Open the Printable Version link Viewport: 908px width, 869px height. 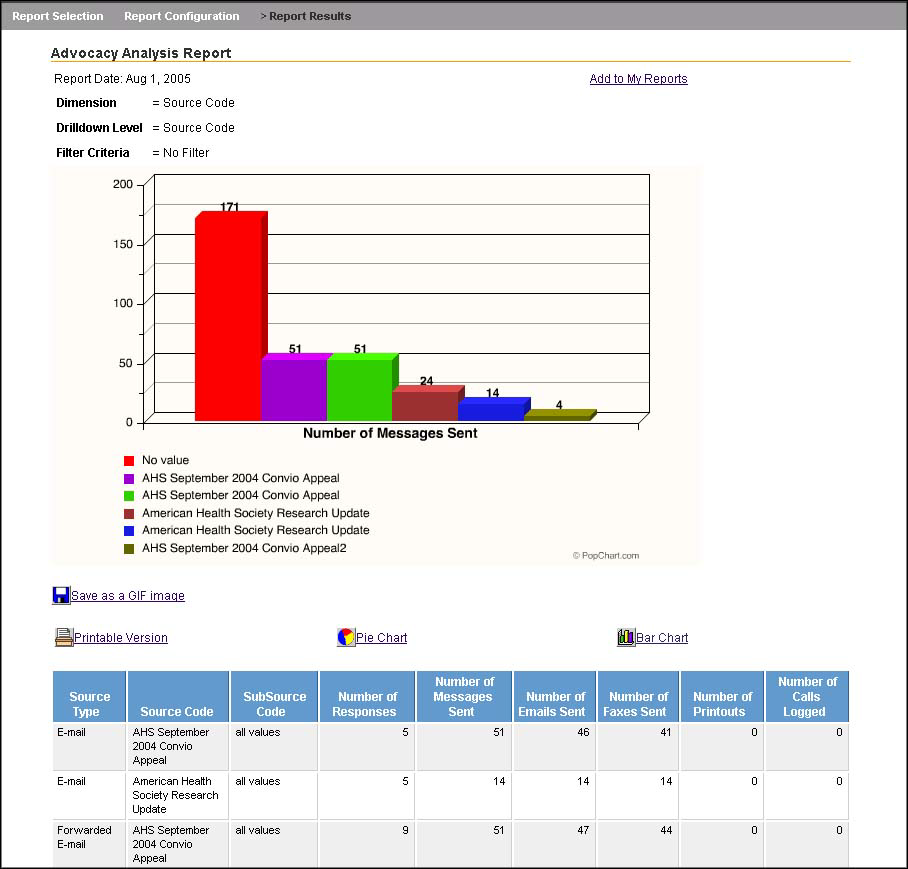(x=121, y=638)
